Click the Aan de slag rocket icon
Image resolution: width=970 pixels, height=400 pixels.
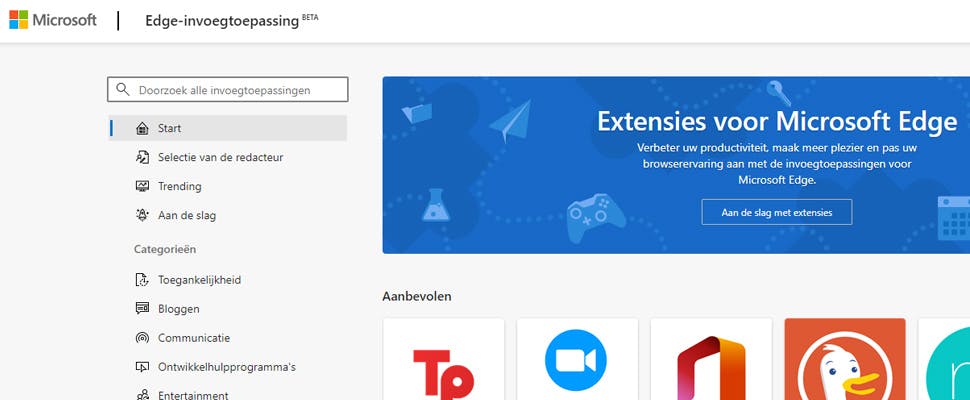142,215
